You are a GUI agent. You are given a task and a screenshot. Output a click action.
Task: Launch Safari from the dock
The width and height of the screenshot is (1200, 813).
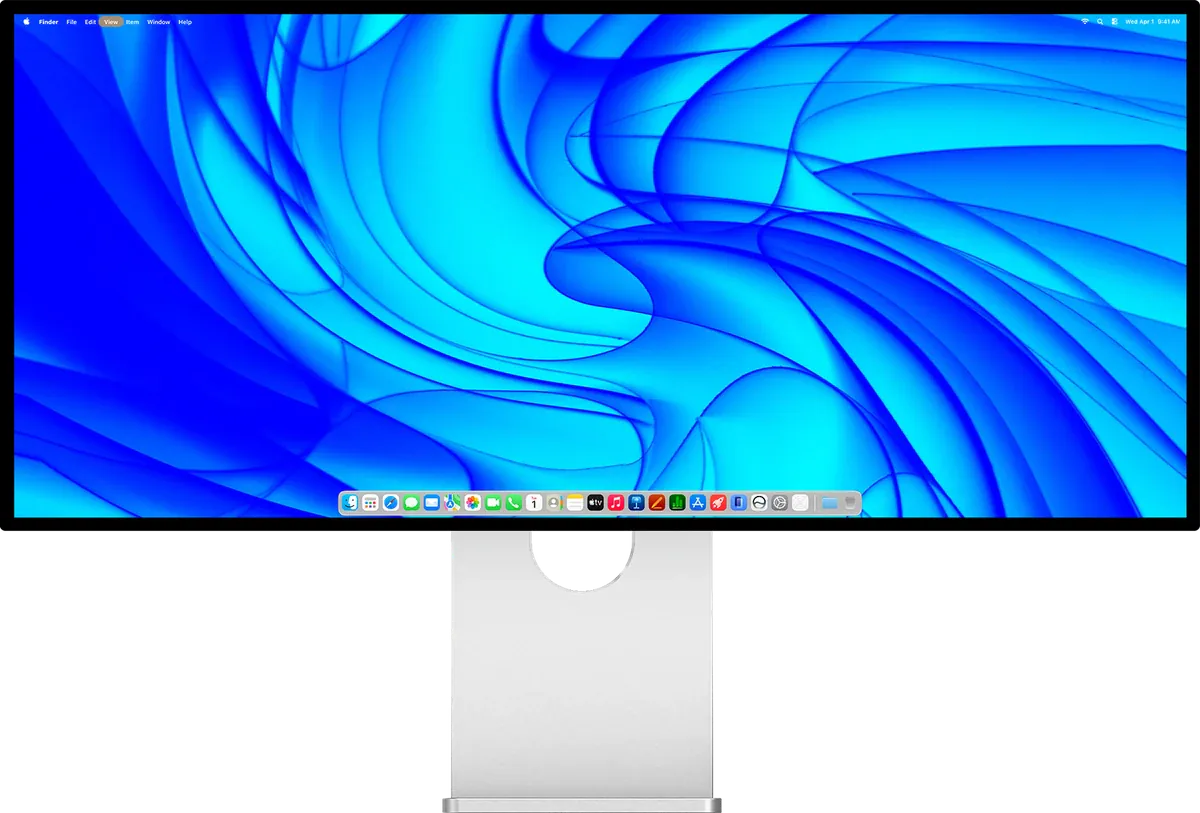click(x=391, y=503)
